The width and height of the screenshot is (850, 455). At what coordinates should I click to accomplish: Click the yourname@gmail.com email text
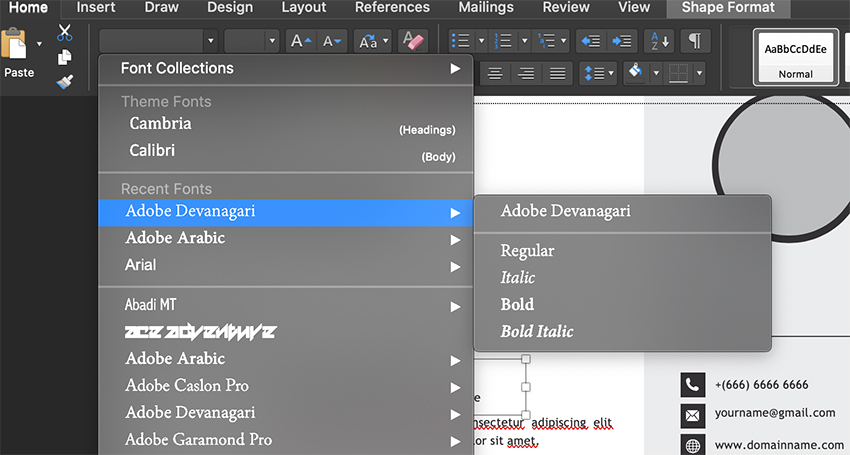[775, 413]
